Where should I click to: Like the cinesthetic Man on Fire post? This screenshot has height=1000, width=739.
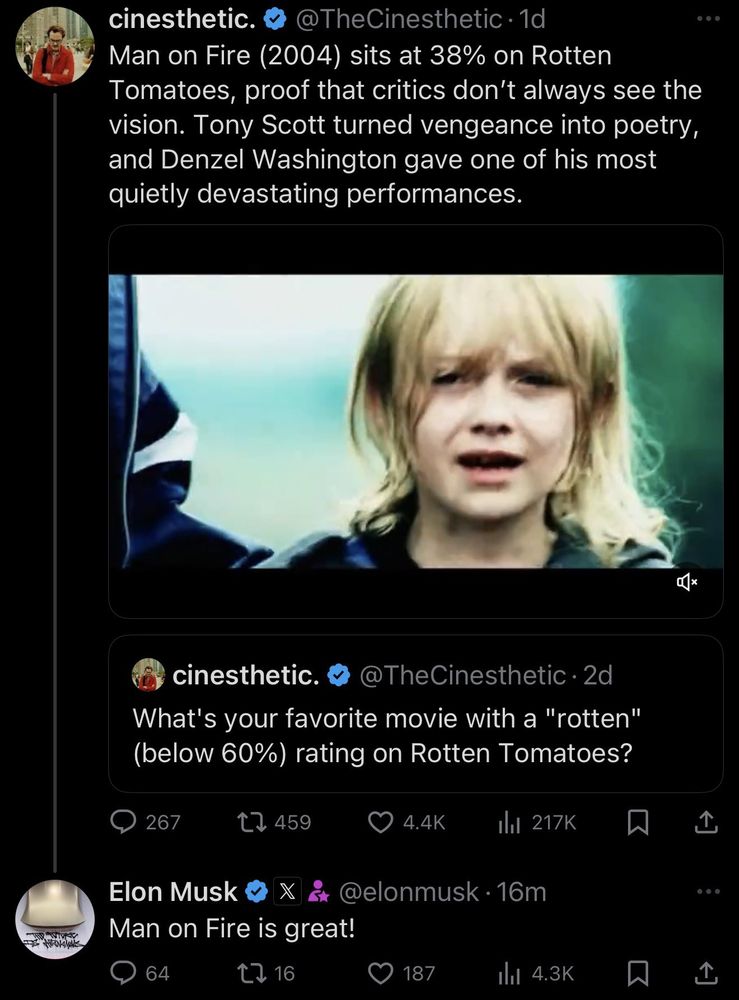coord(381,822)
